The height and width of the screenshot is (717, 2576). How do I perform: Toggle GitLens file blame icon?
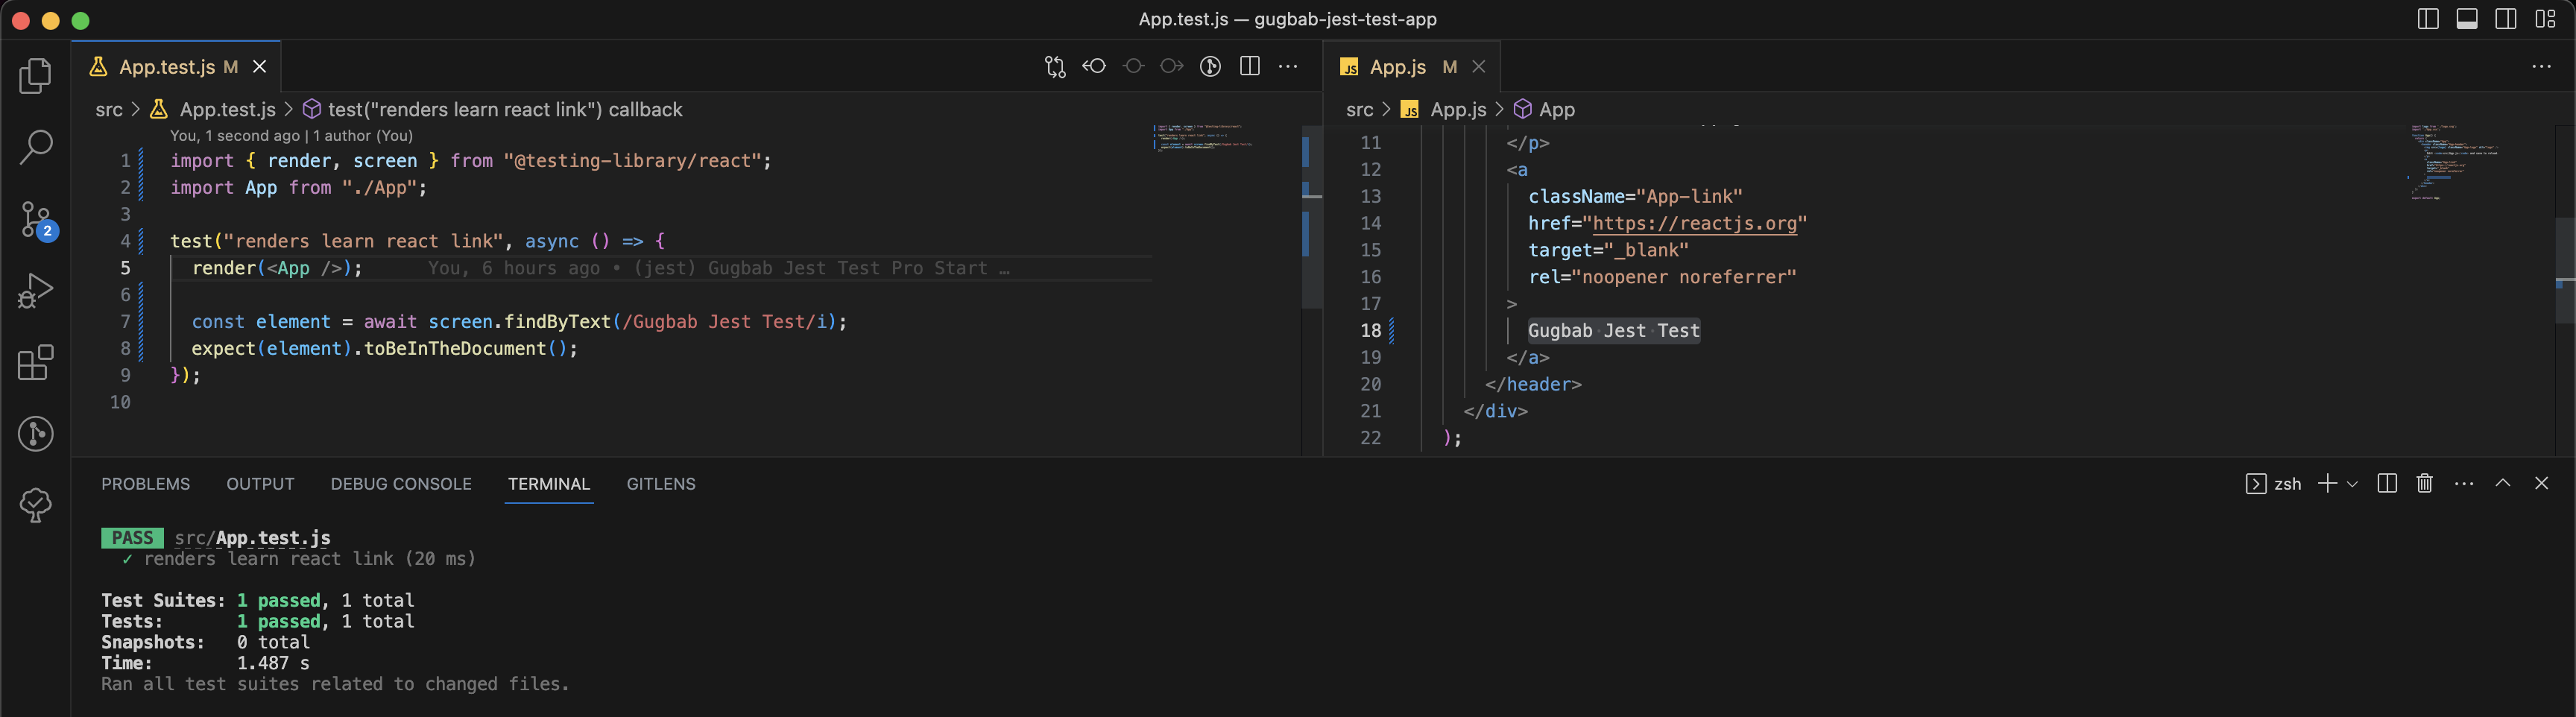click(x=1210, y=66)
